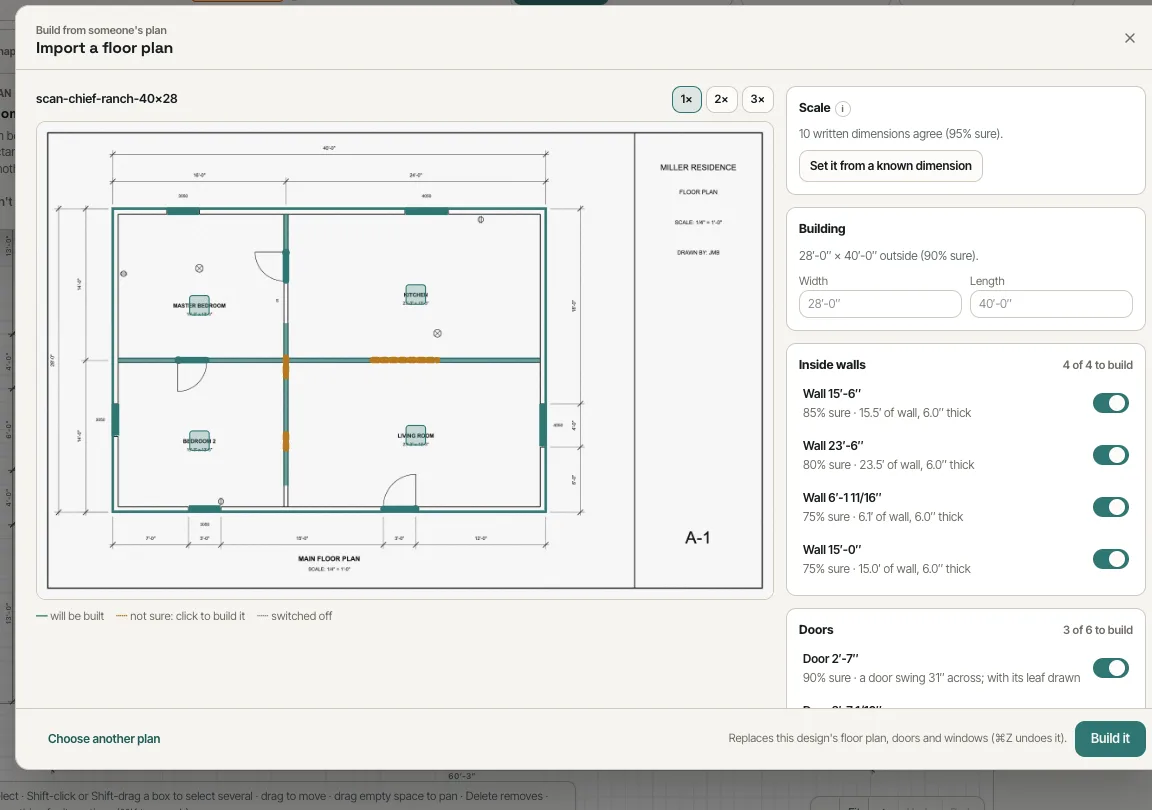The width and height of the screenshot is (1152, 810).
Task: Click the '4 of 4 to build' count
Action: coord(1097,365)
